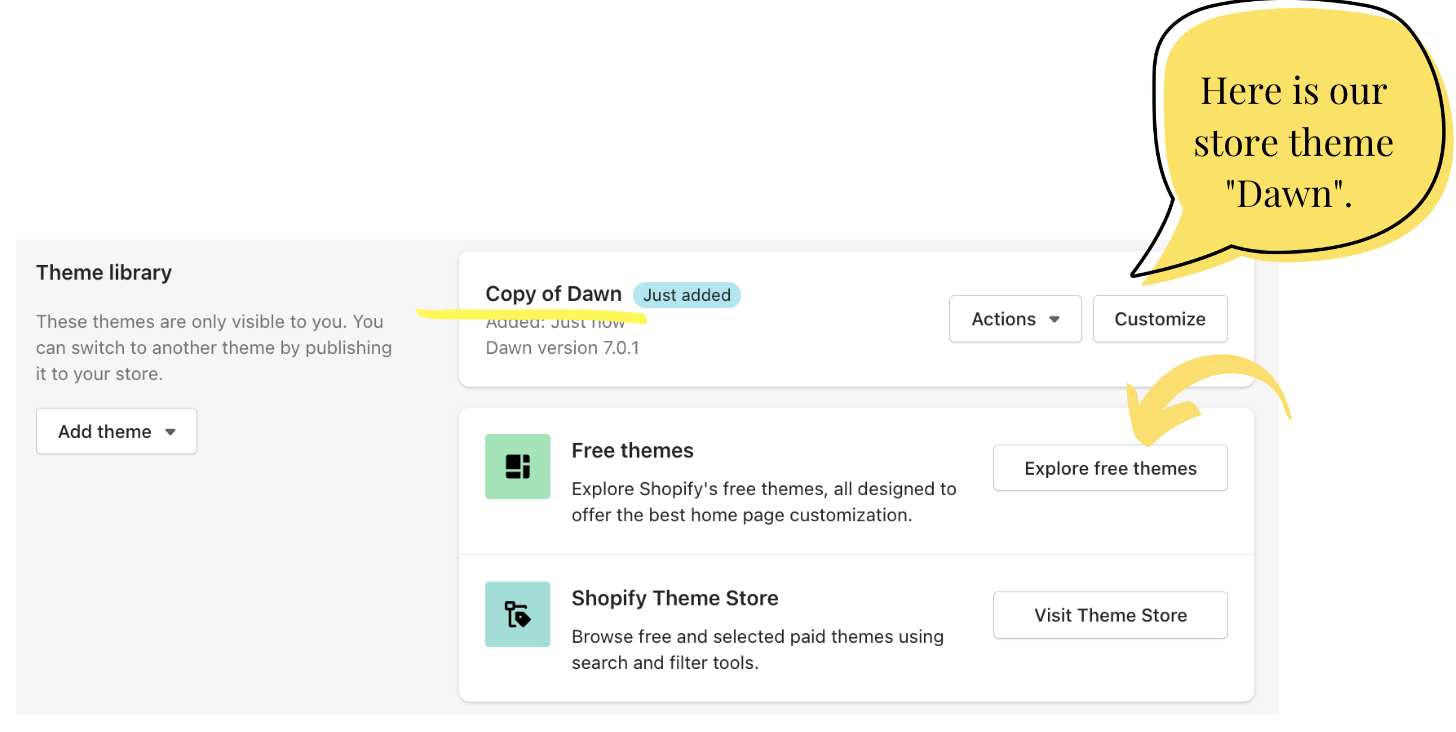The height and width of the screenshot is (732, 1456).
Task: Customize the Copy of Dawn theme
Action: pyautogui.click(x=1160, y=319)
